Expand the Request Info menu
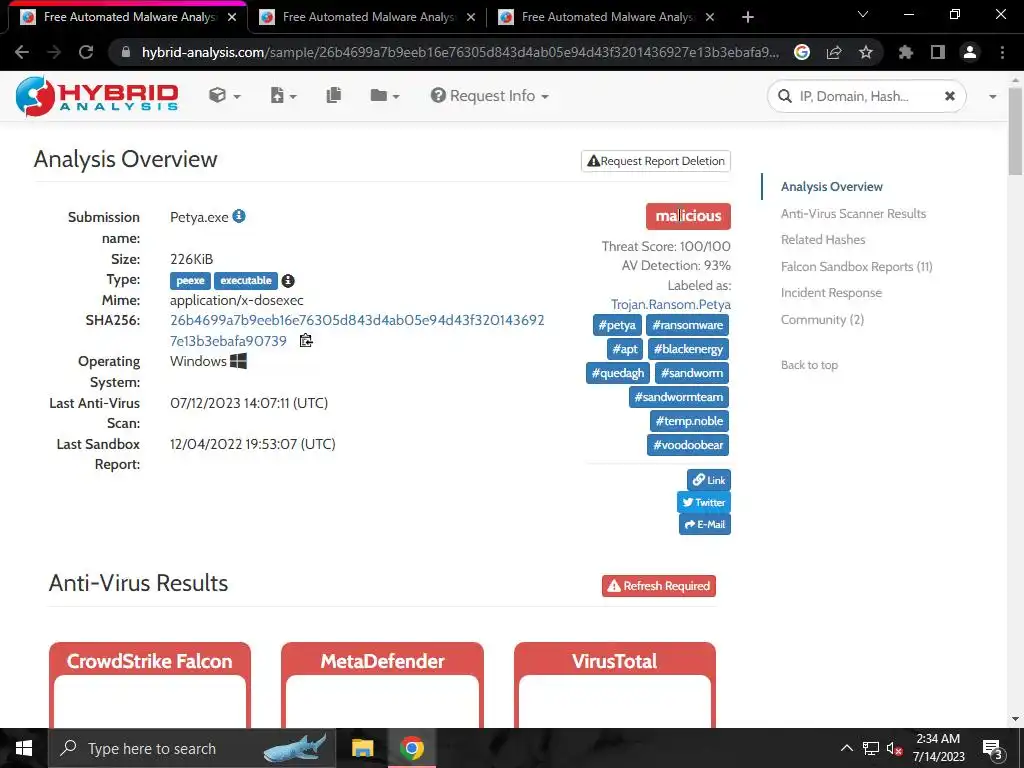Image resolution: width=1024 pixels, height=768 pixels. point(489,96)
